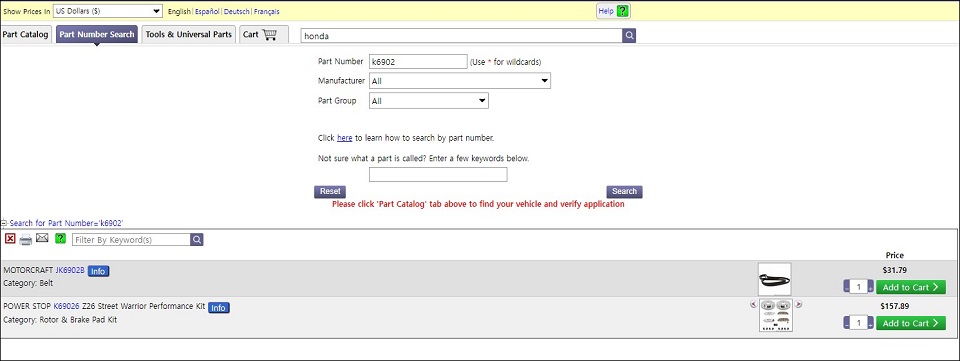The height and width of the screenshot is (361, 960).
Task: Open the currency 'US Dollars ($)' dropdown
Action: pyautogui.click(x=108, y=11)
